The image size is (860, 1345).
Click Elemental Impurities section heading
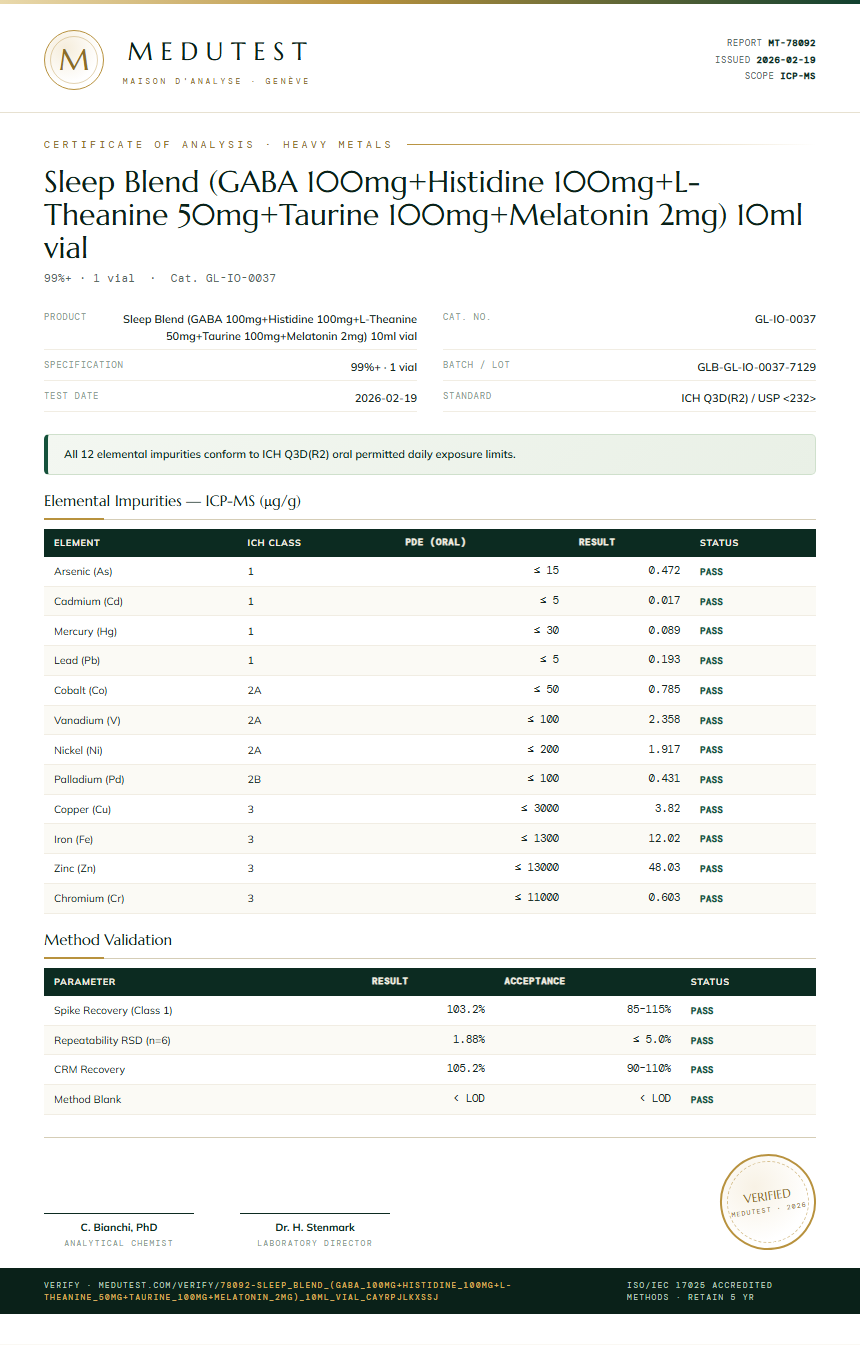172,501
